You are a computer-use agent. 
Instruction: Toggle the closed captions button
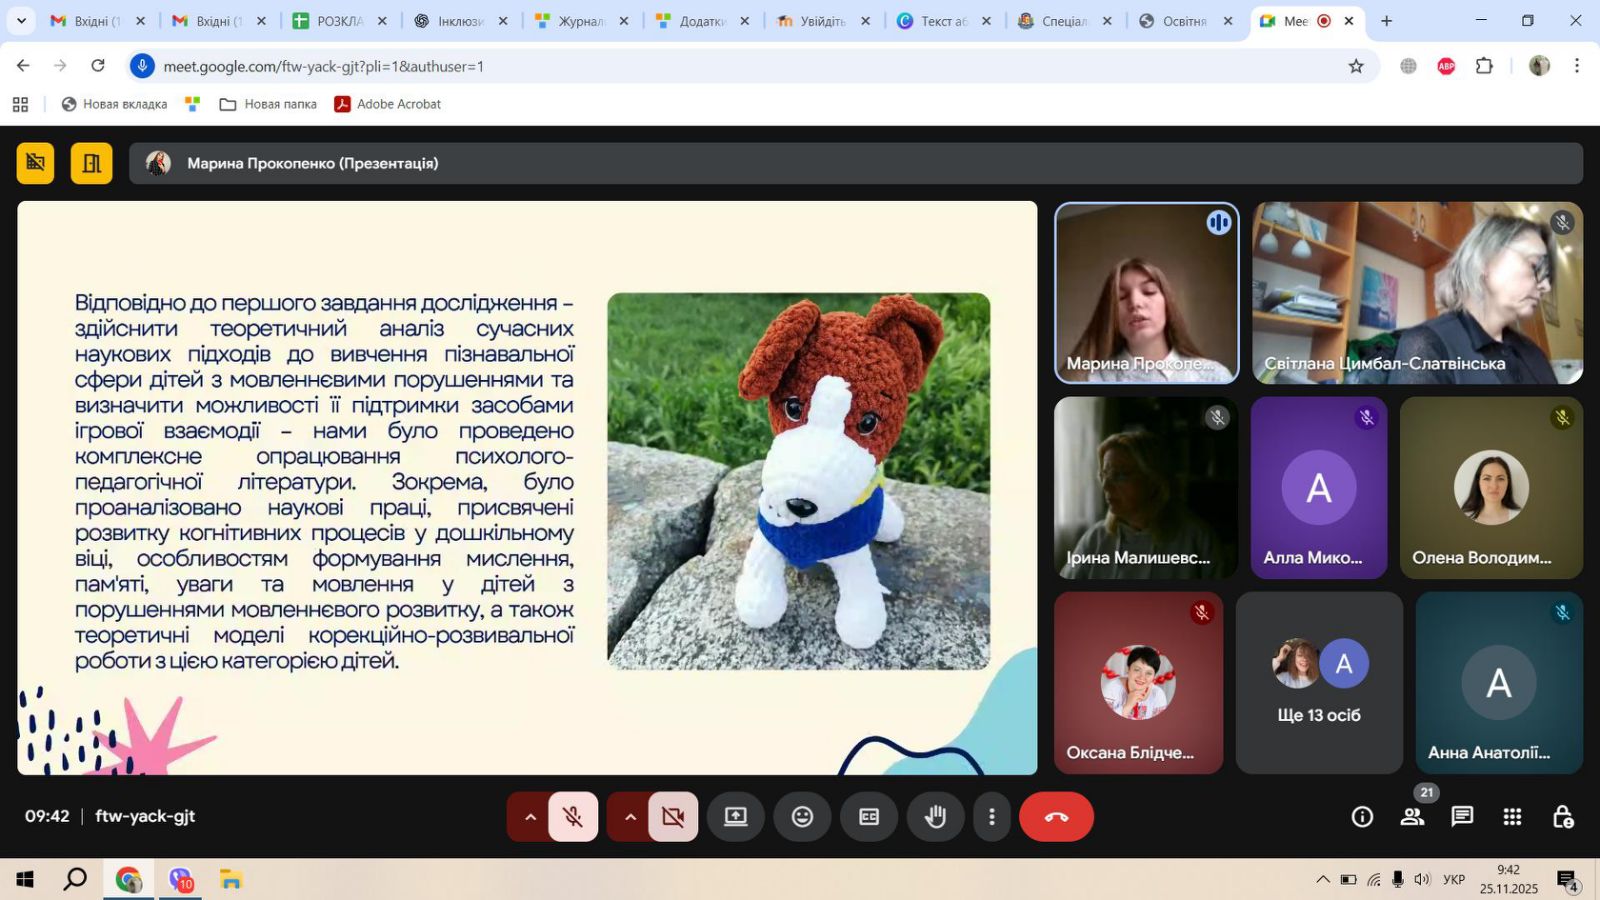tap(869, 817)
